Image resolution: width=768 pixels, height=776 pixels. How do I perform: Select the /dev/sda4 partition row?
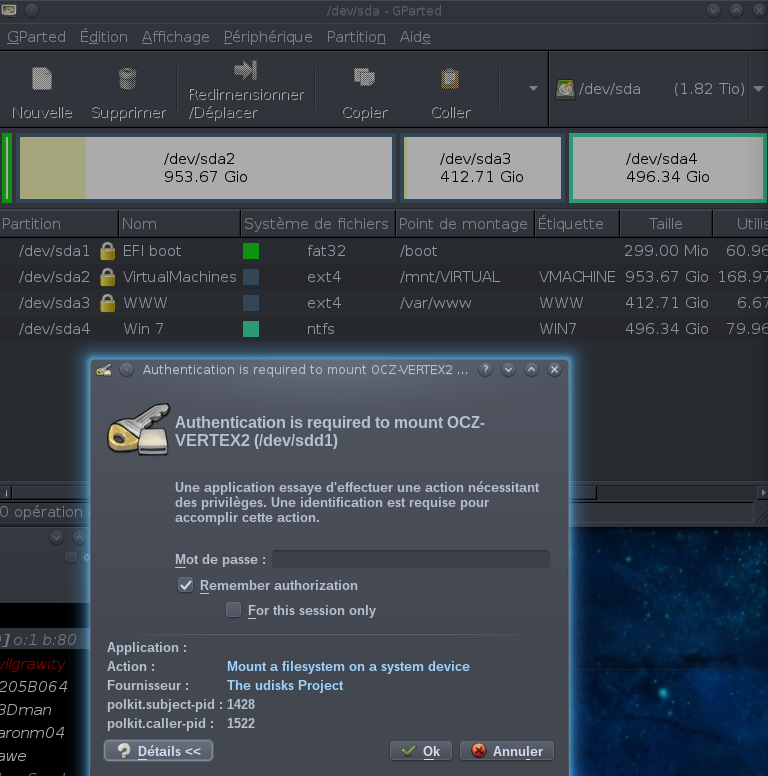point(384,329)
